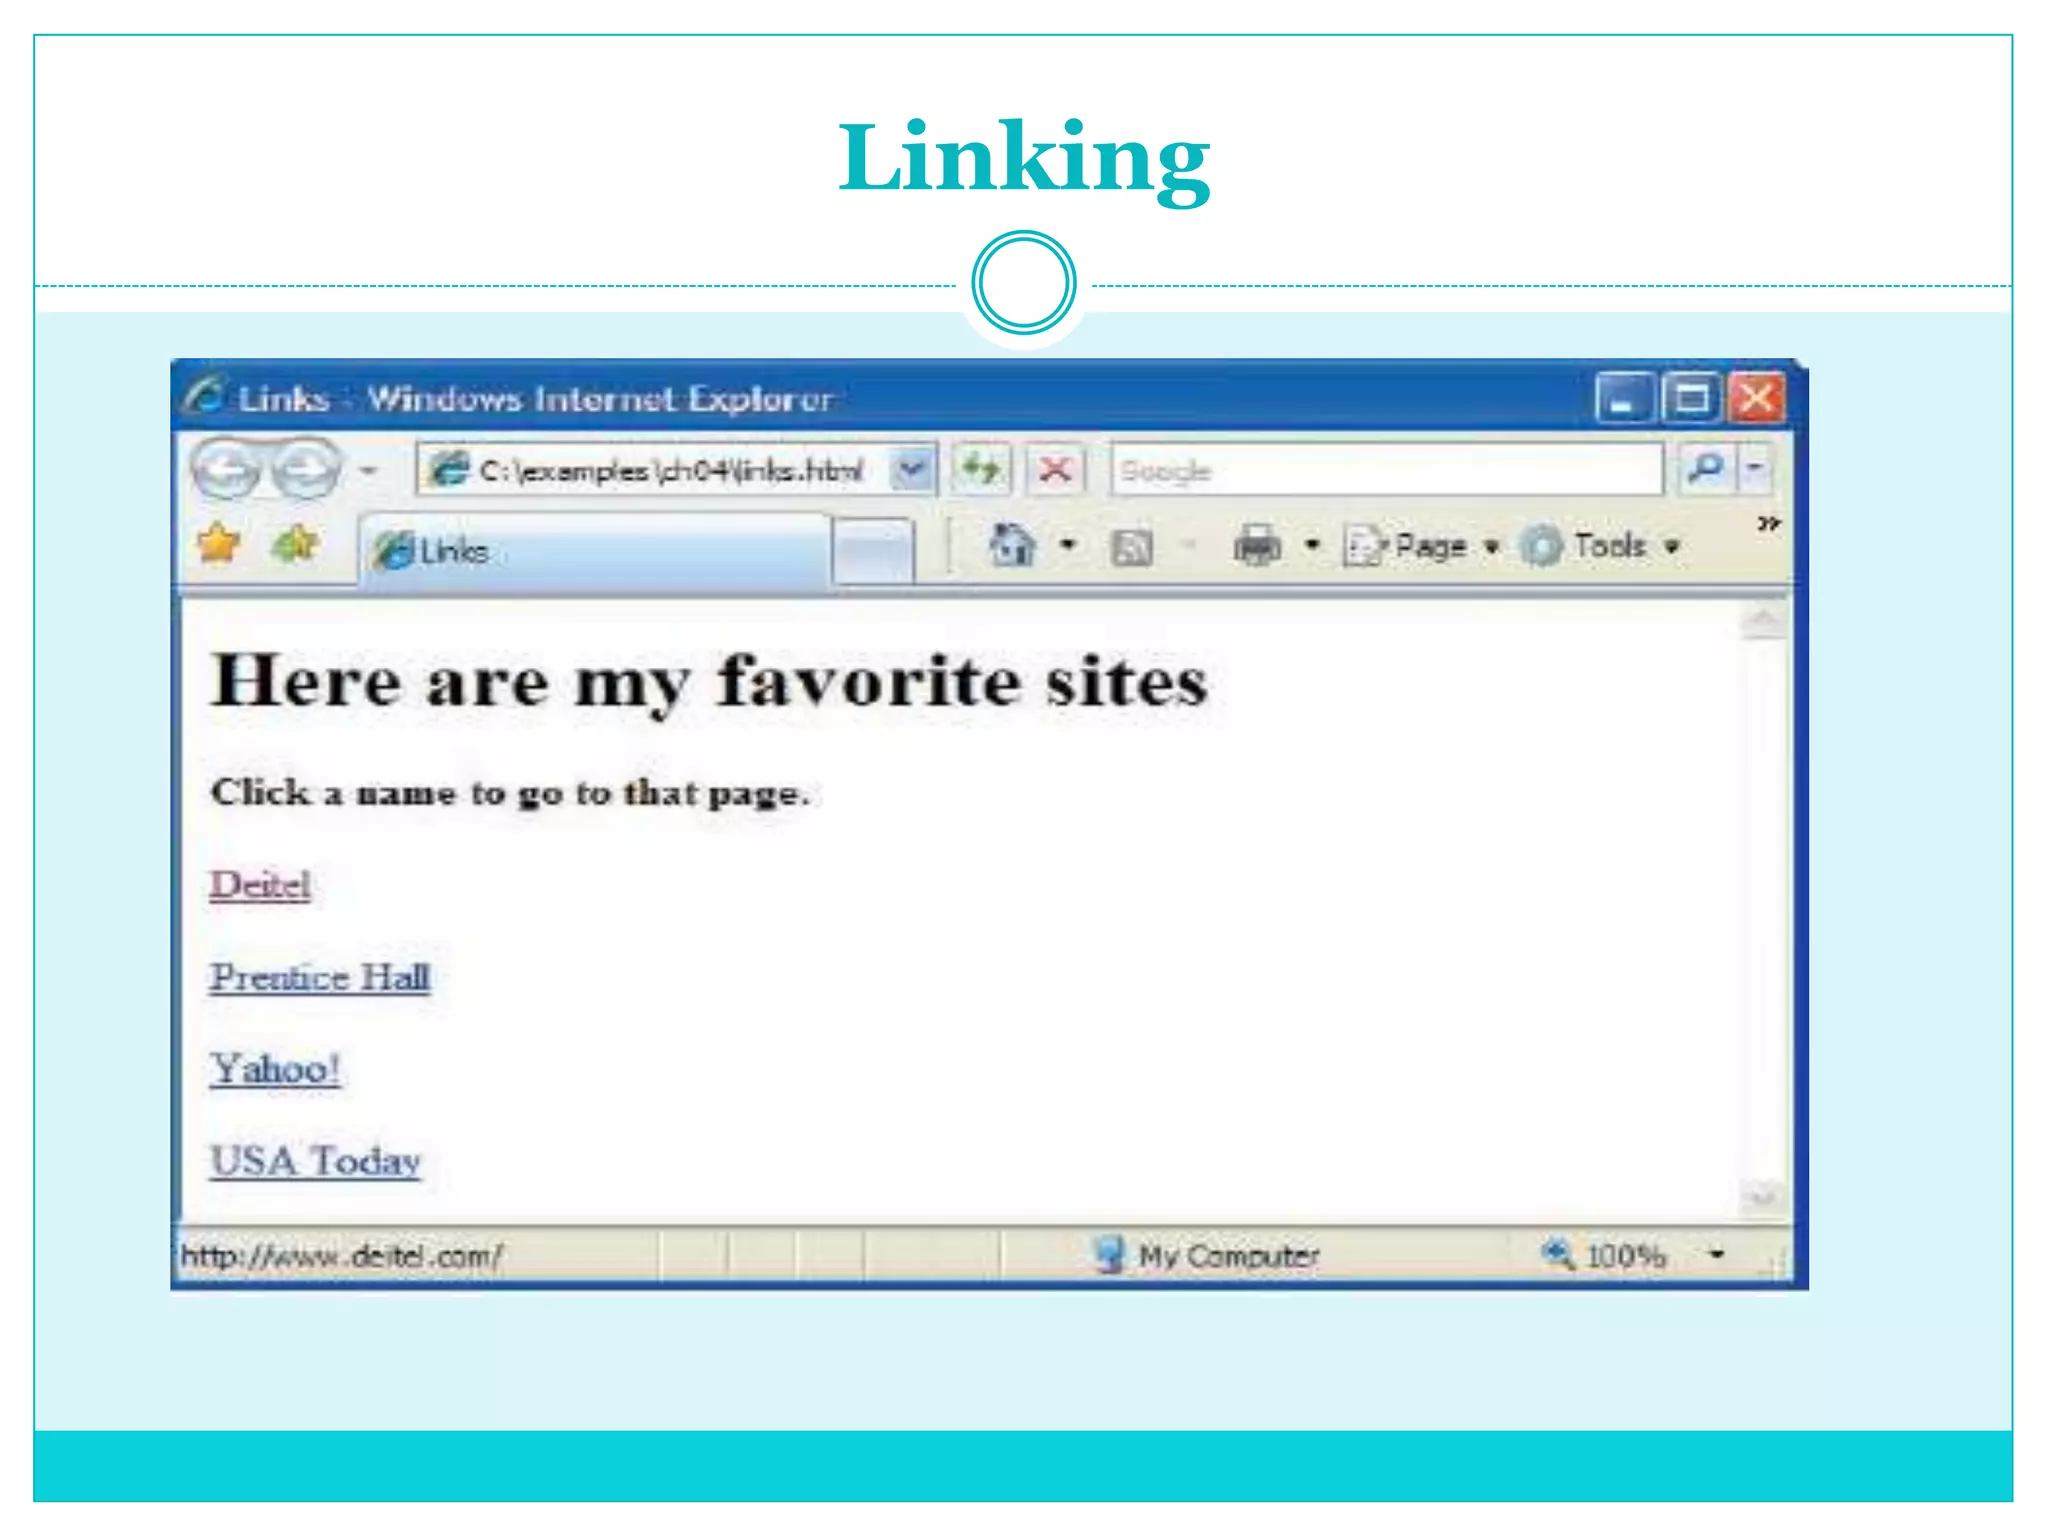Follow the Deitel link
2048x1536 pixels.
pyautogui.click(x=260, y=885)
